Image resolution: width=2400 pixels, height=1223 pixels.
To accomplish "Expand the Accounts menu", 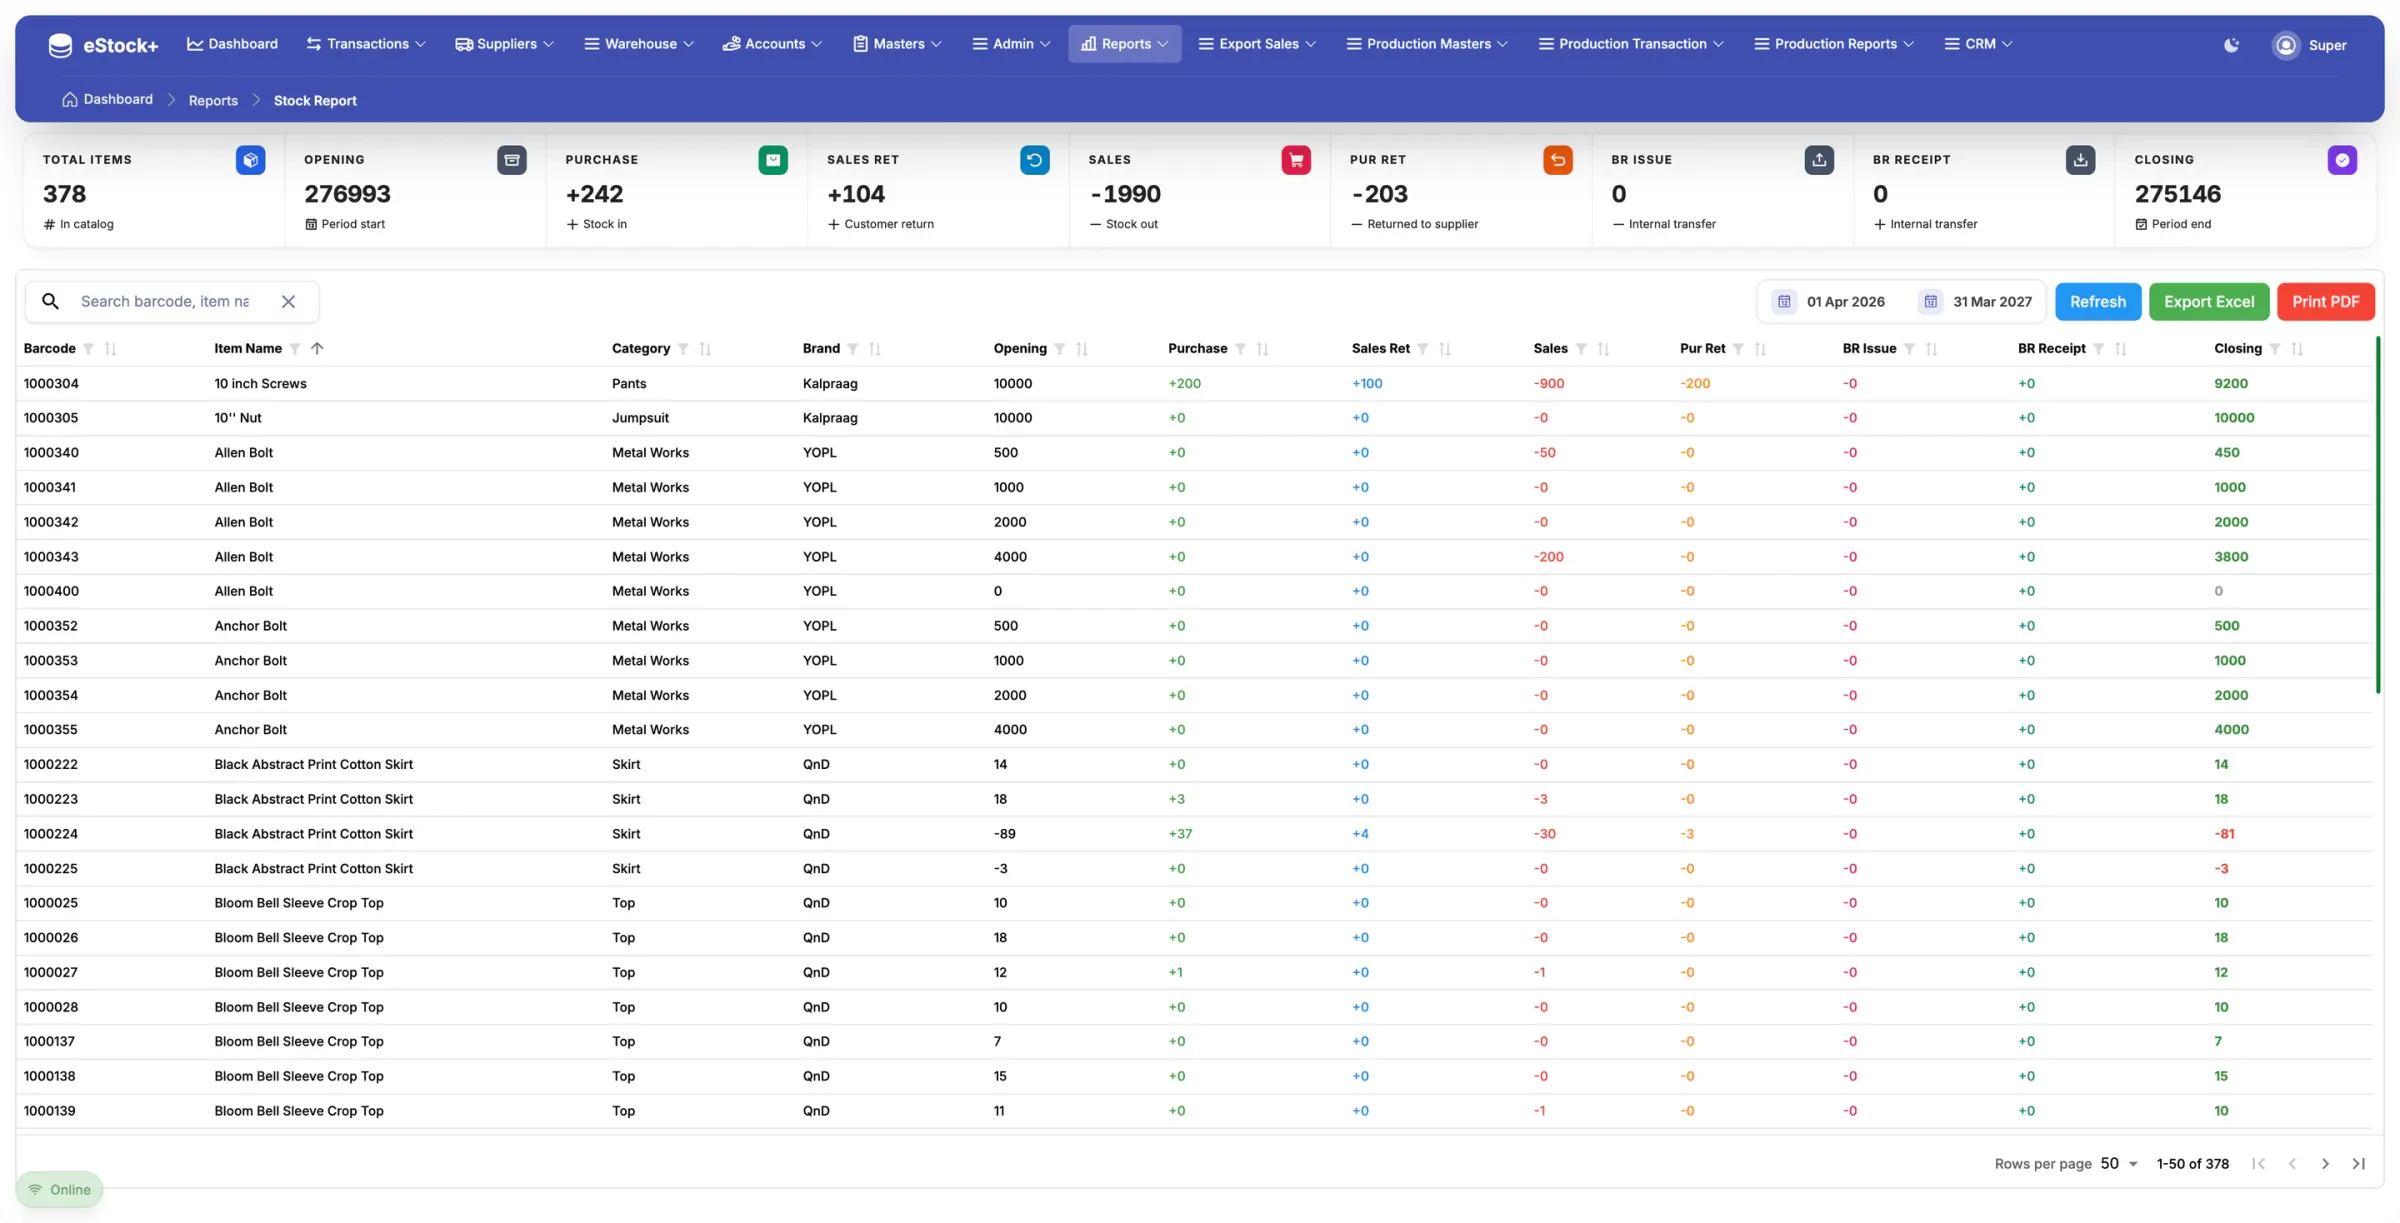I will (x=773, y=44).
